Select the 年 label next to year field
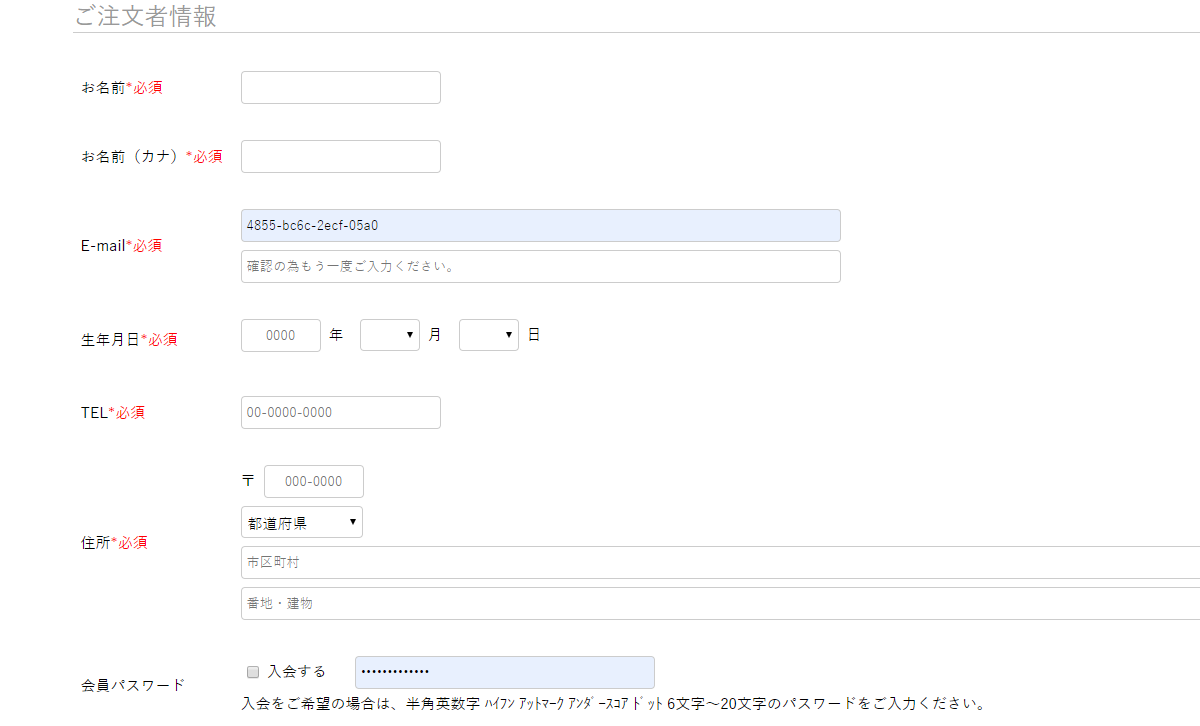 [336, 335]
